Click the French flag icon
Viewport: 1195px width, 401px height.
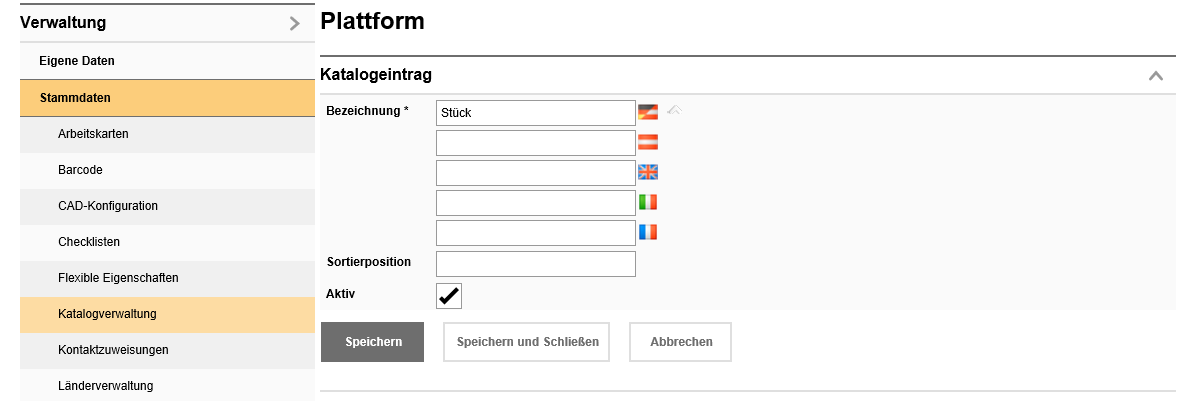[x=648, y=232]
